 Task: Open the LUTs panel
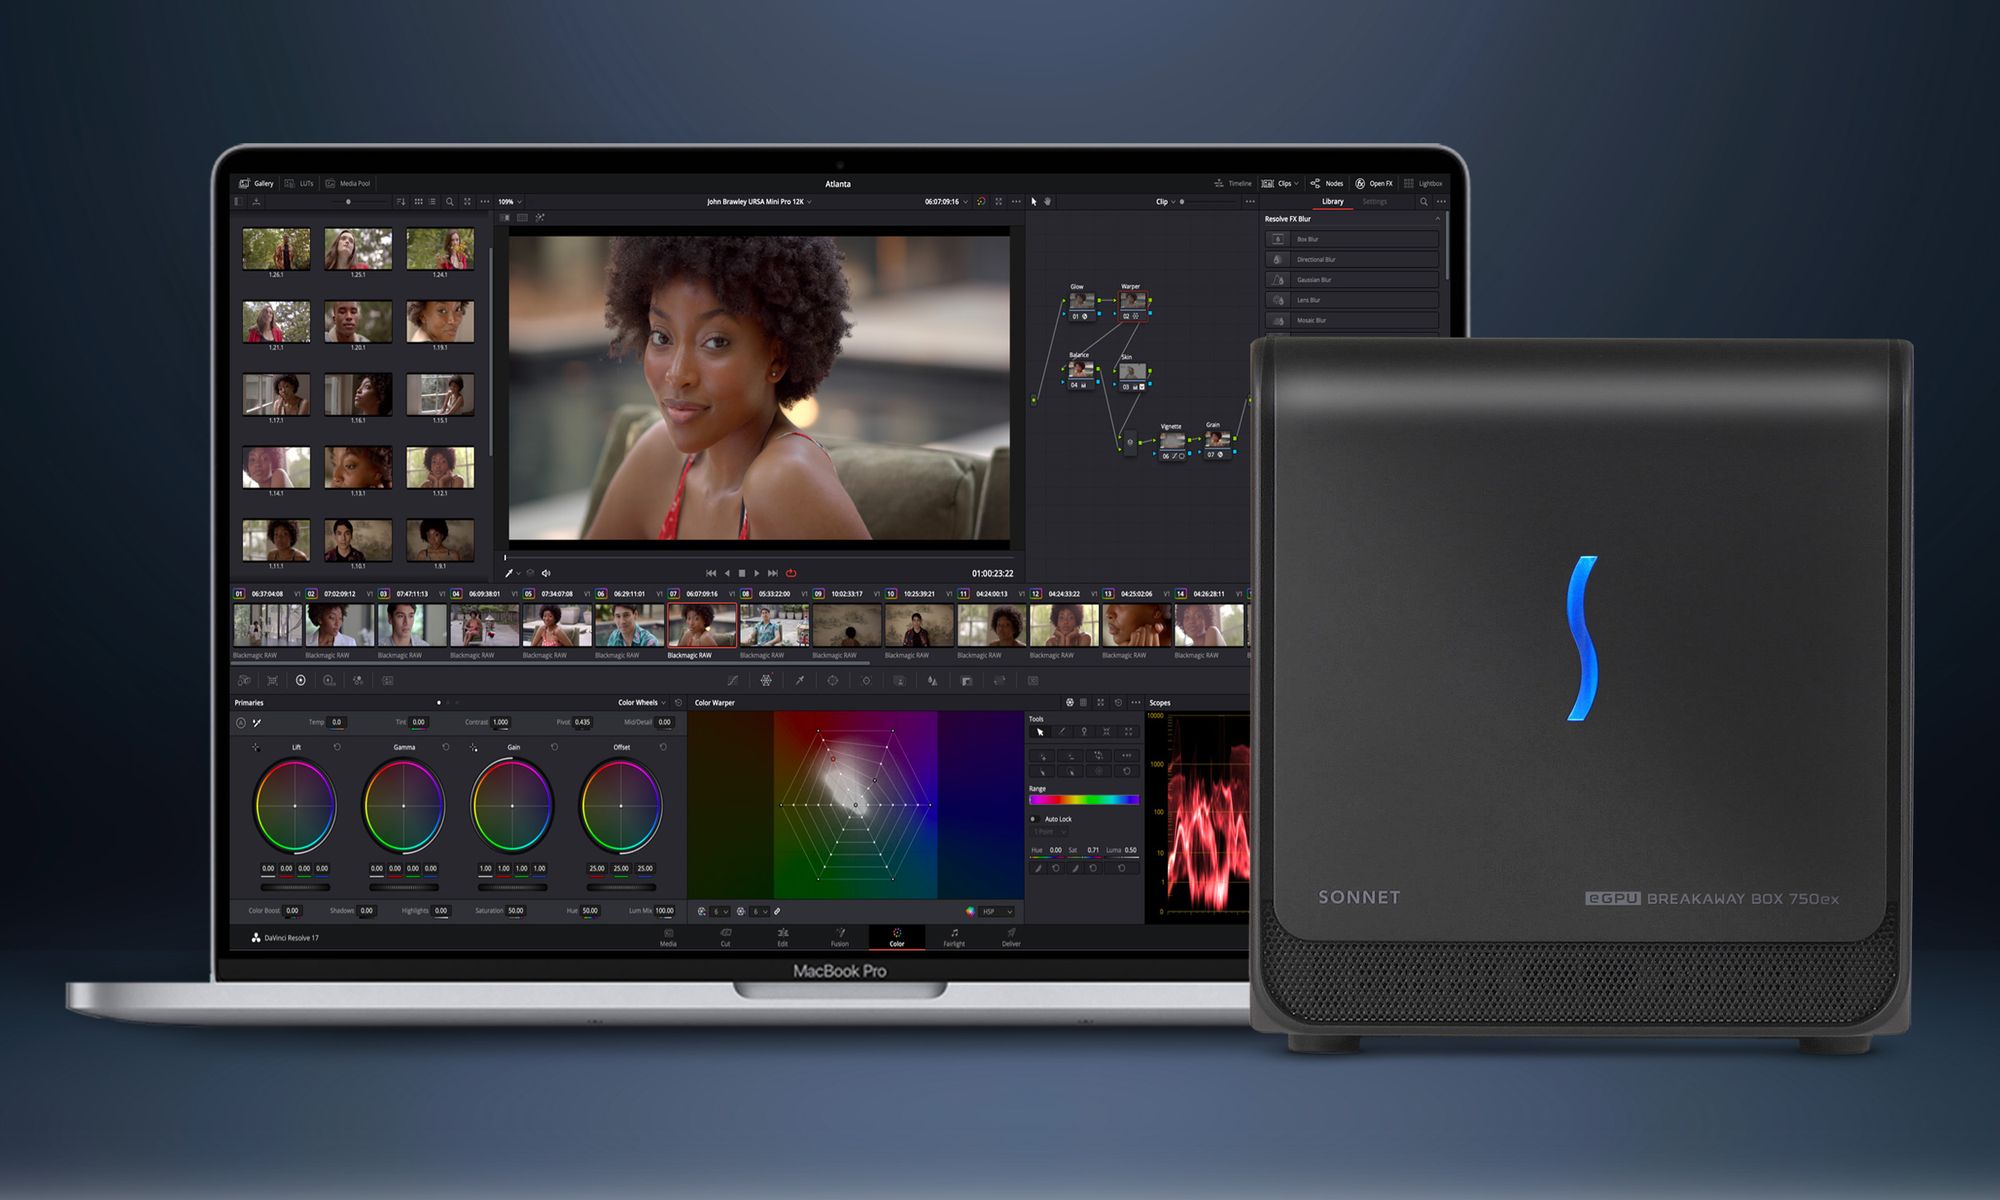299,183
